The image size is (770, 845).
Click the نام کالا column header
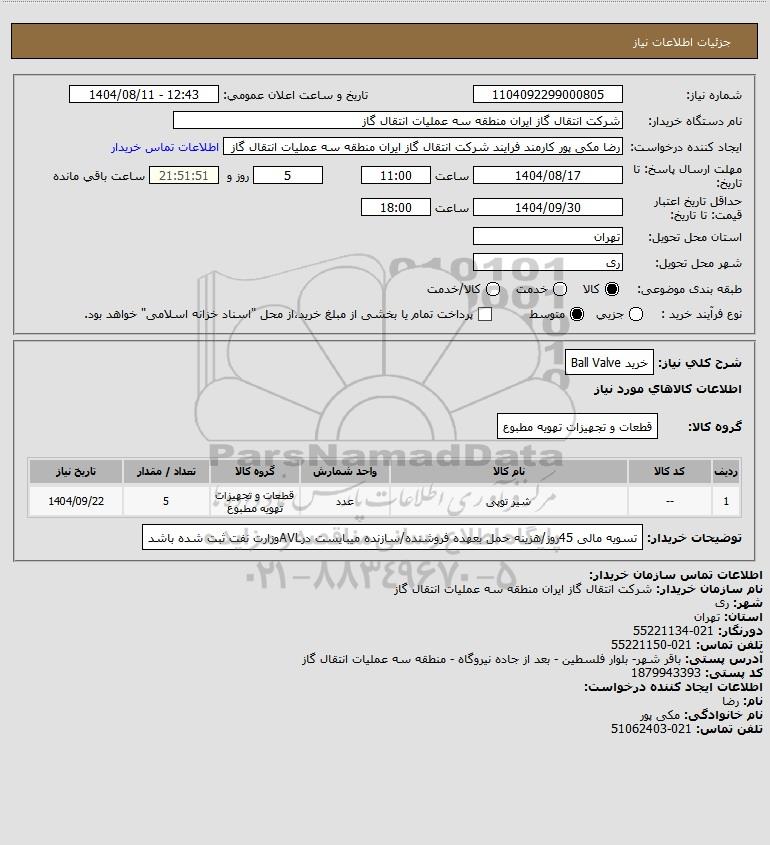point(509,472)
